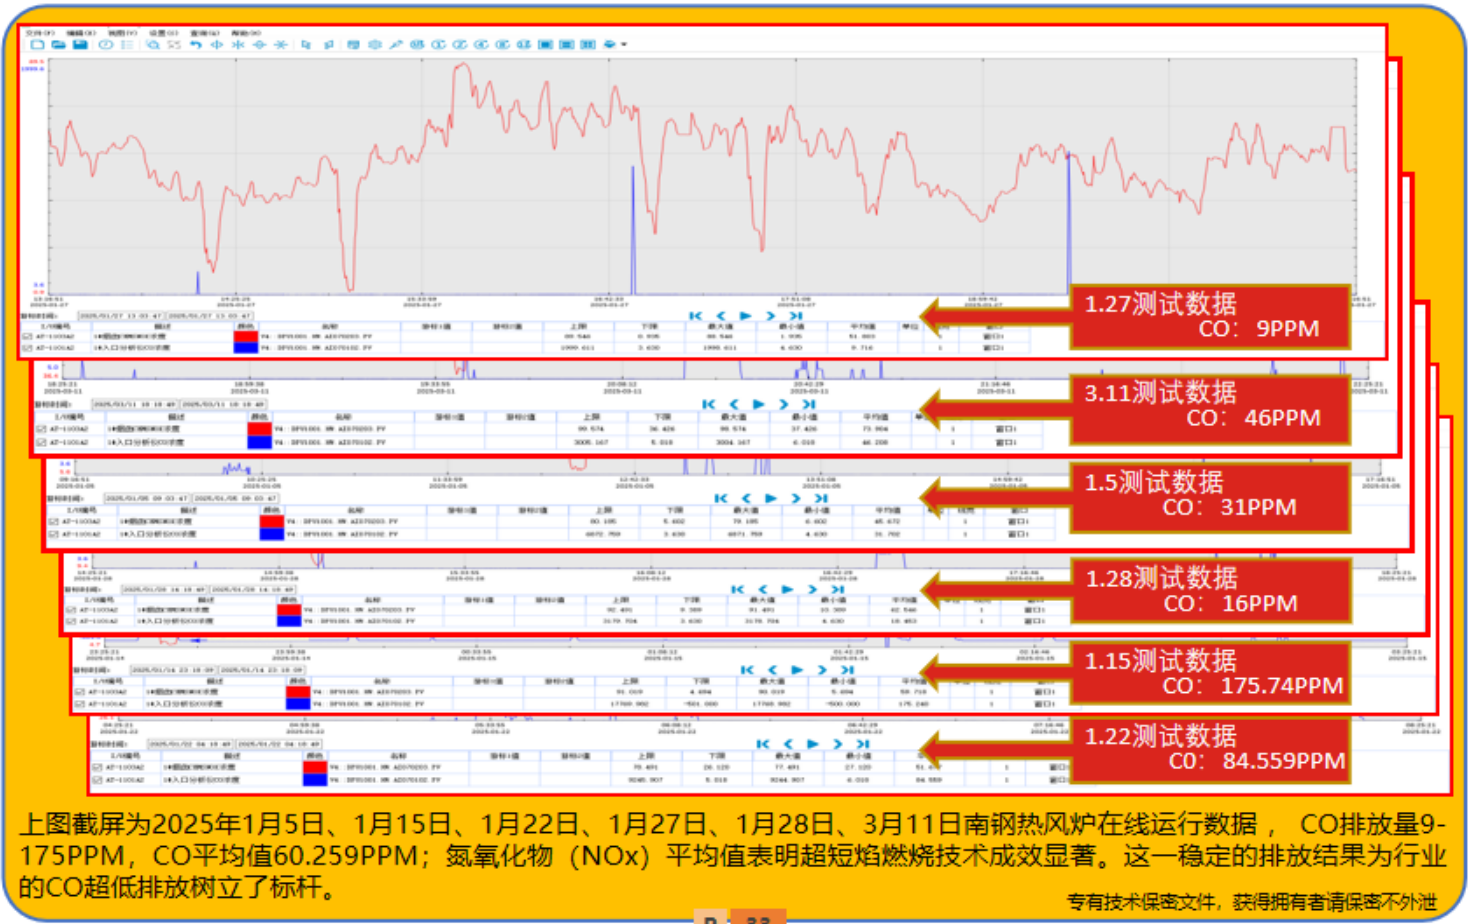
Task: Toggle second row checkbox in the 1.27 window
Action: (x=27, y=348)
